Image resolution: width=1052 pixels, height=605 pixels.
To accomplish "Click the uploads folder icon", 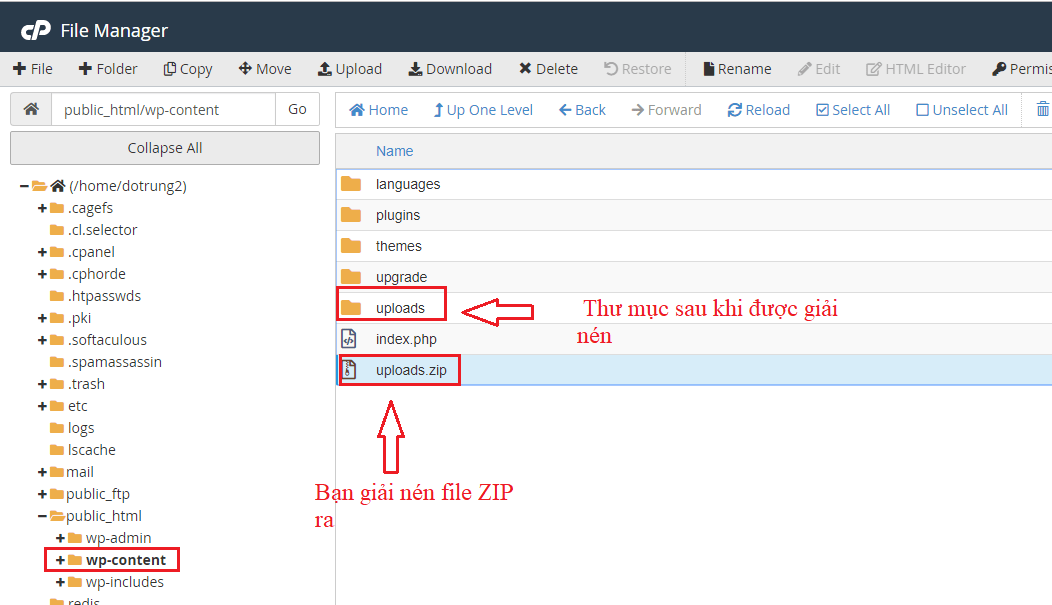I will [x=351, y=308].
